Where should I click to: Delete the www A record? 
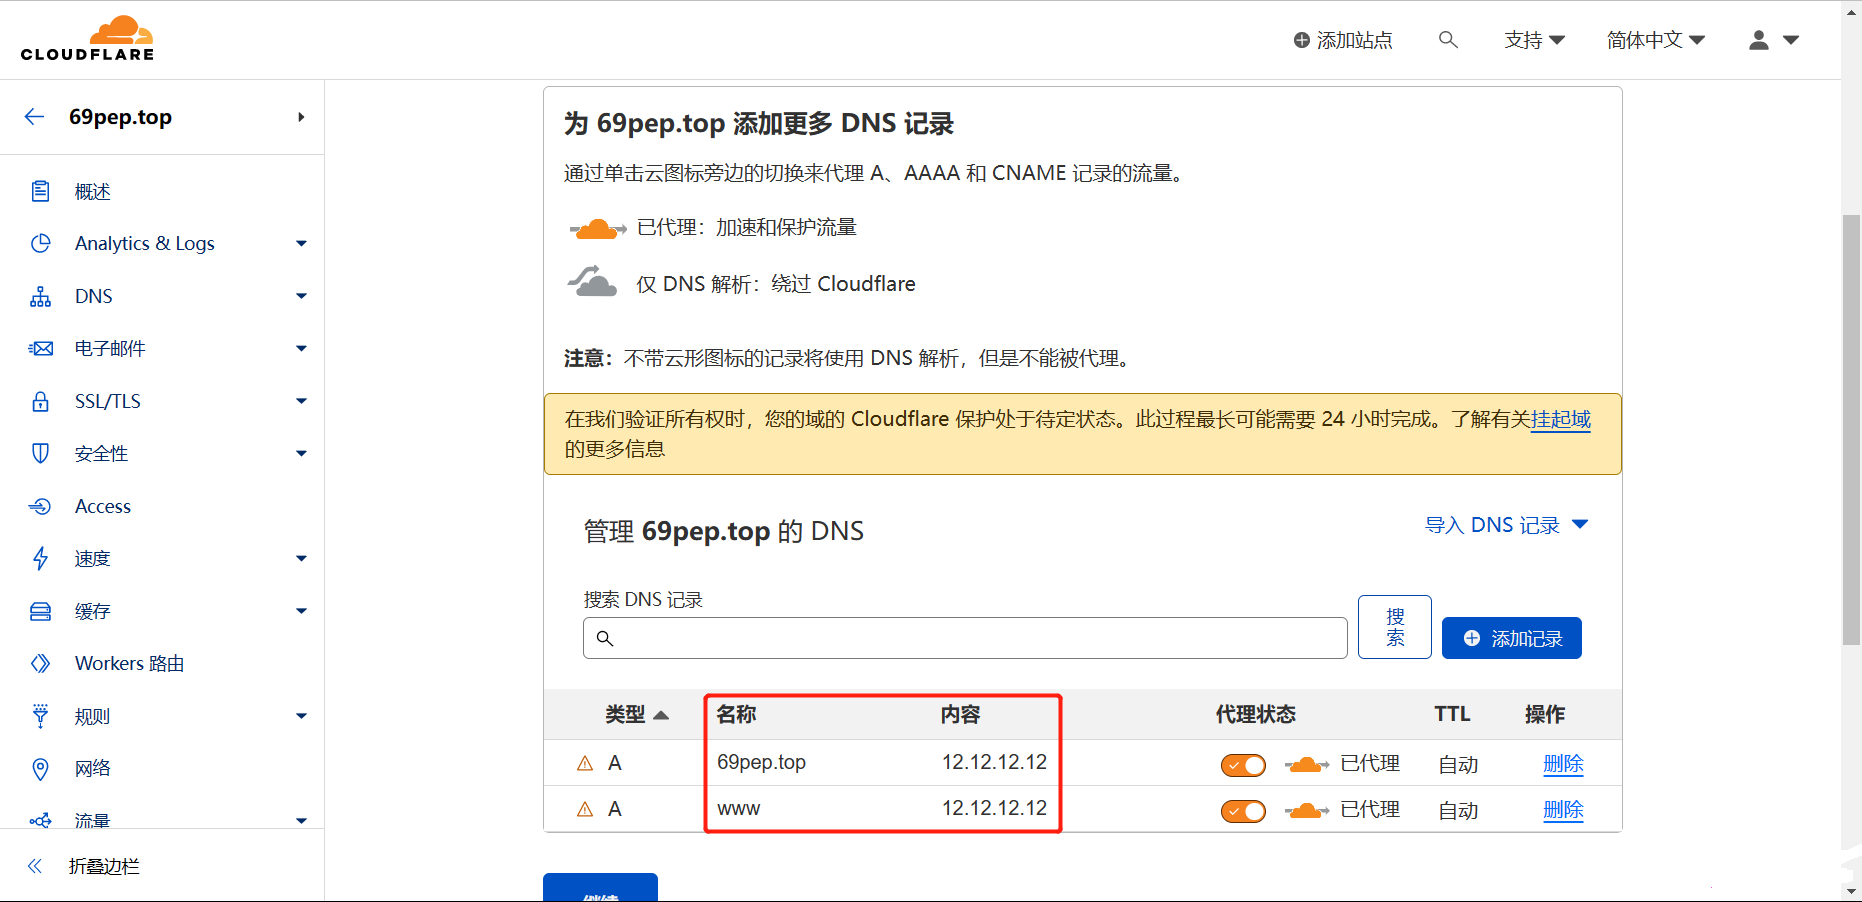pos(1563,810)
